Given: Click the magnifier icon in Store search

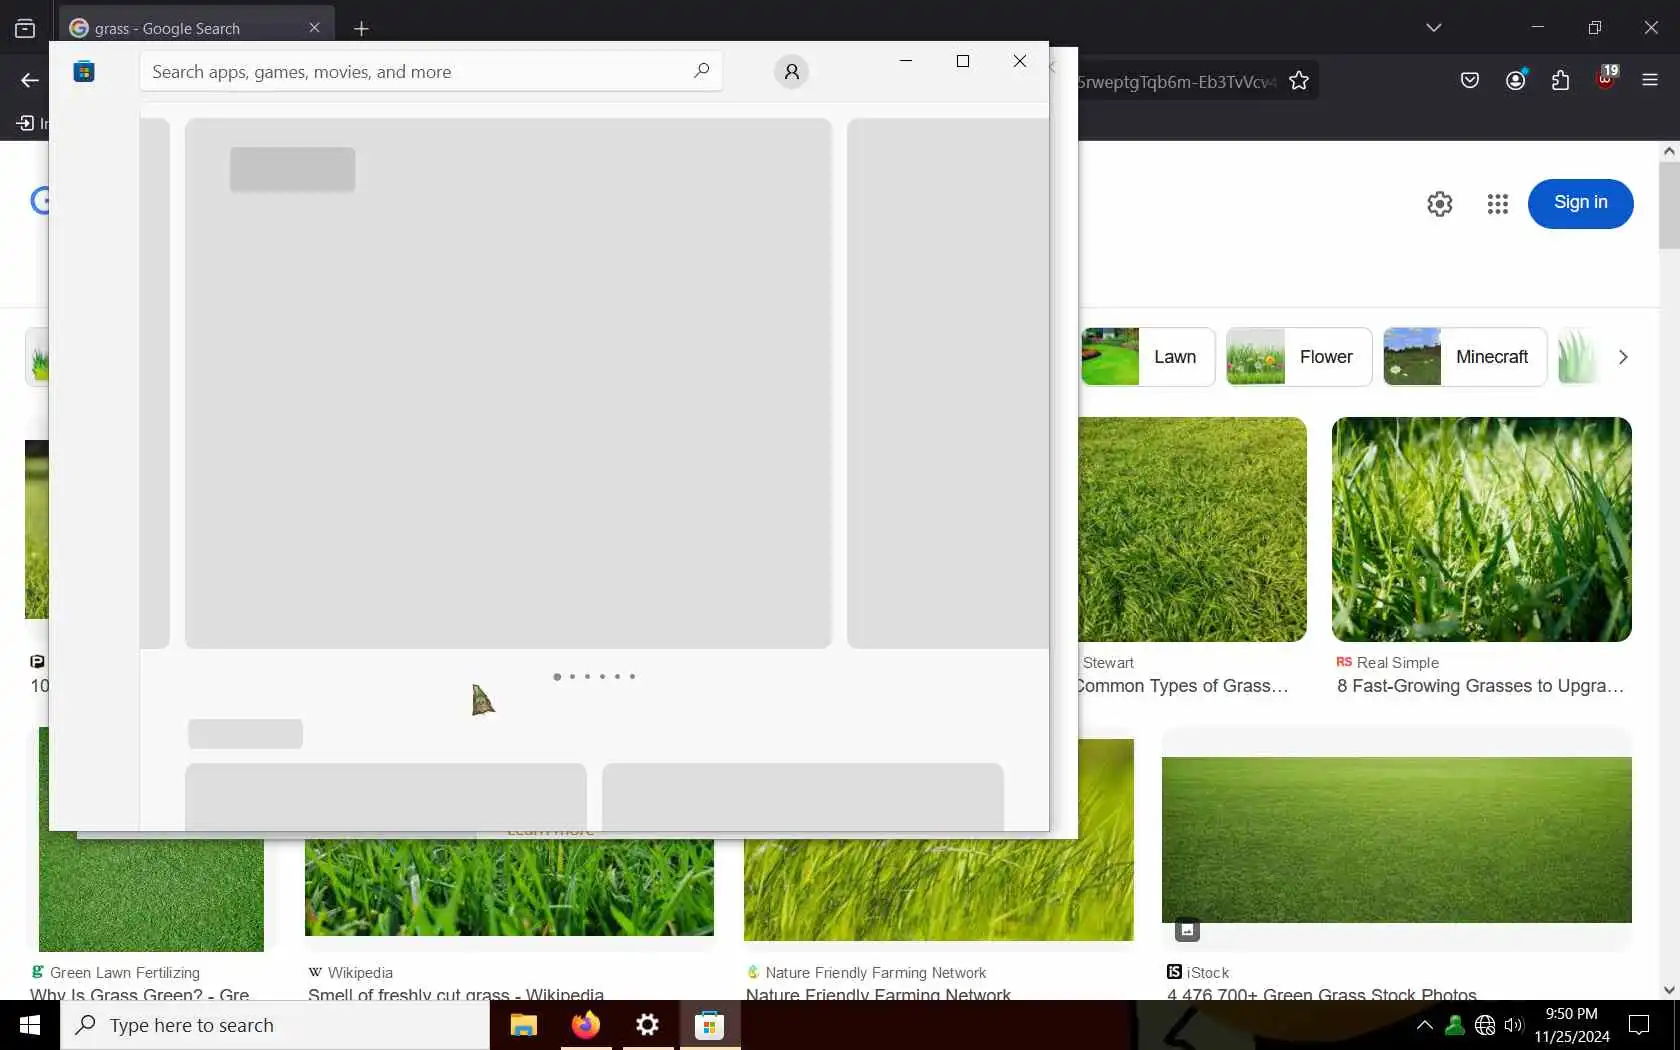Looking at the screenshot, I should click(701, 71).
